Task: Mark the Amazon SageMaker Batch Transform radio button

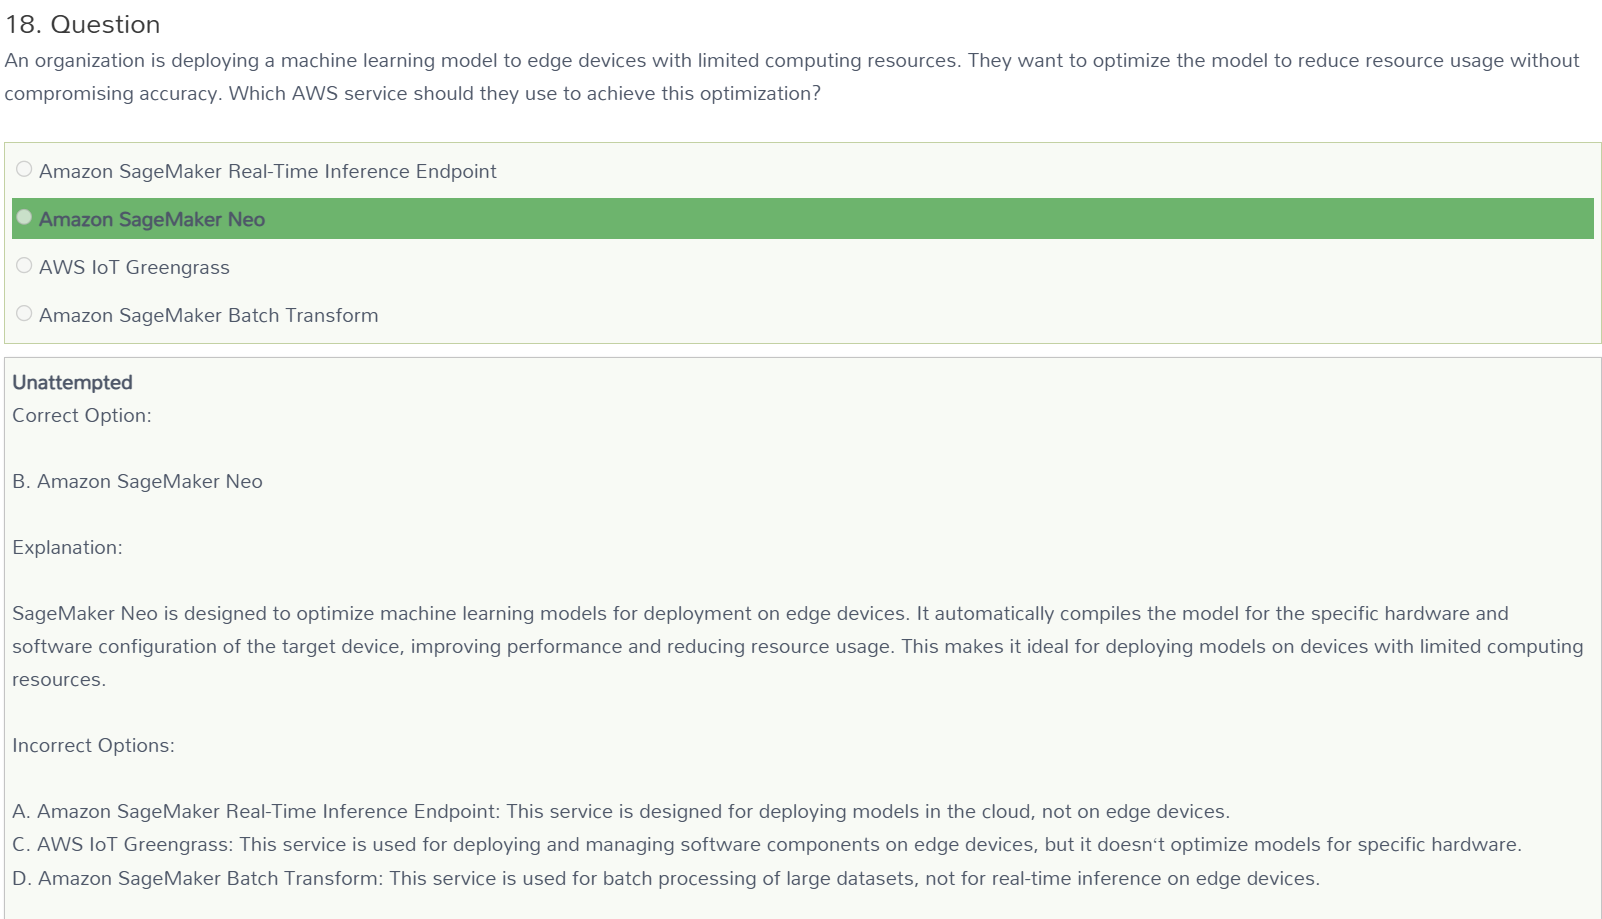Action: 24,314
